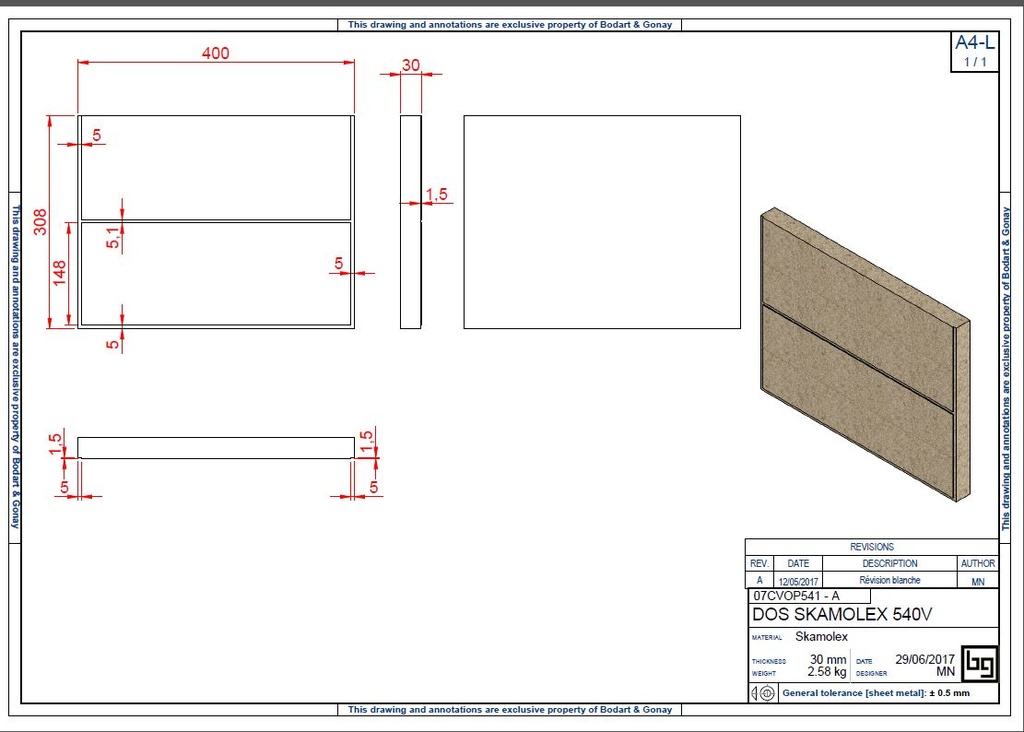Click the projection symbol beside General tolerance

761,693
